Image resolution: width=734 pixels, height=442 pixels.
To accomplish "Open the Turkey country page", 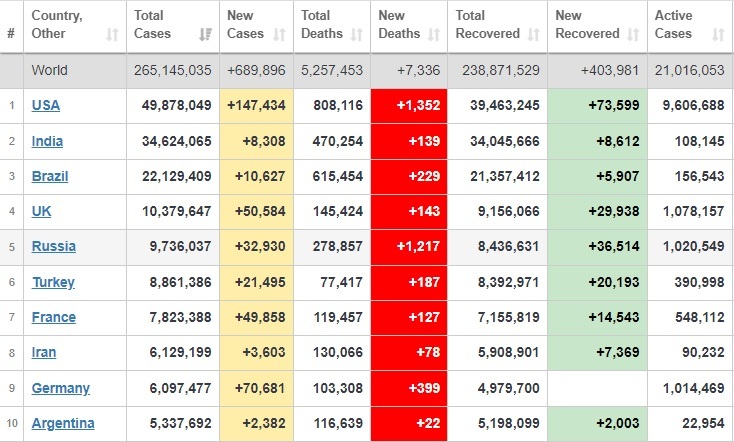I will pos(53,282).
